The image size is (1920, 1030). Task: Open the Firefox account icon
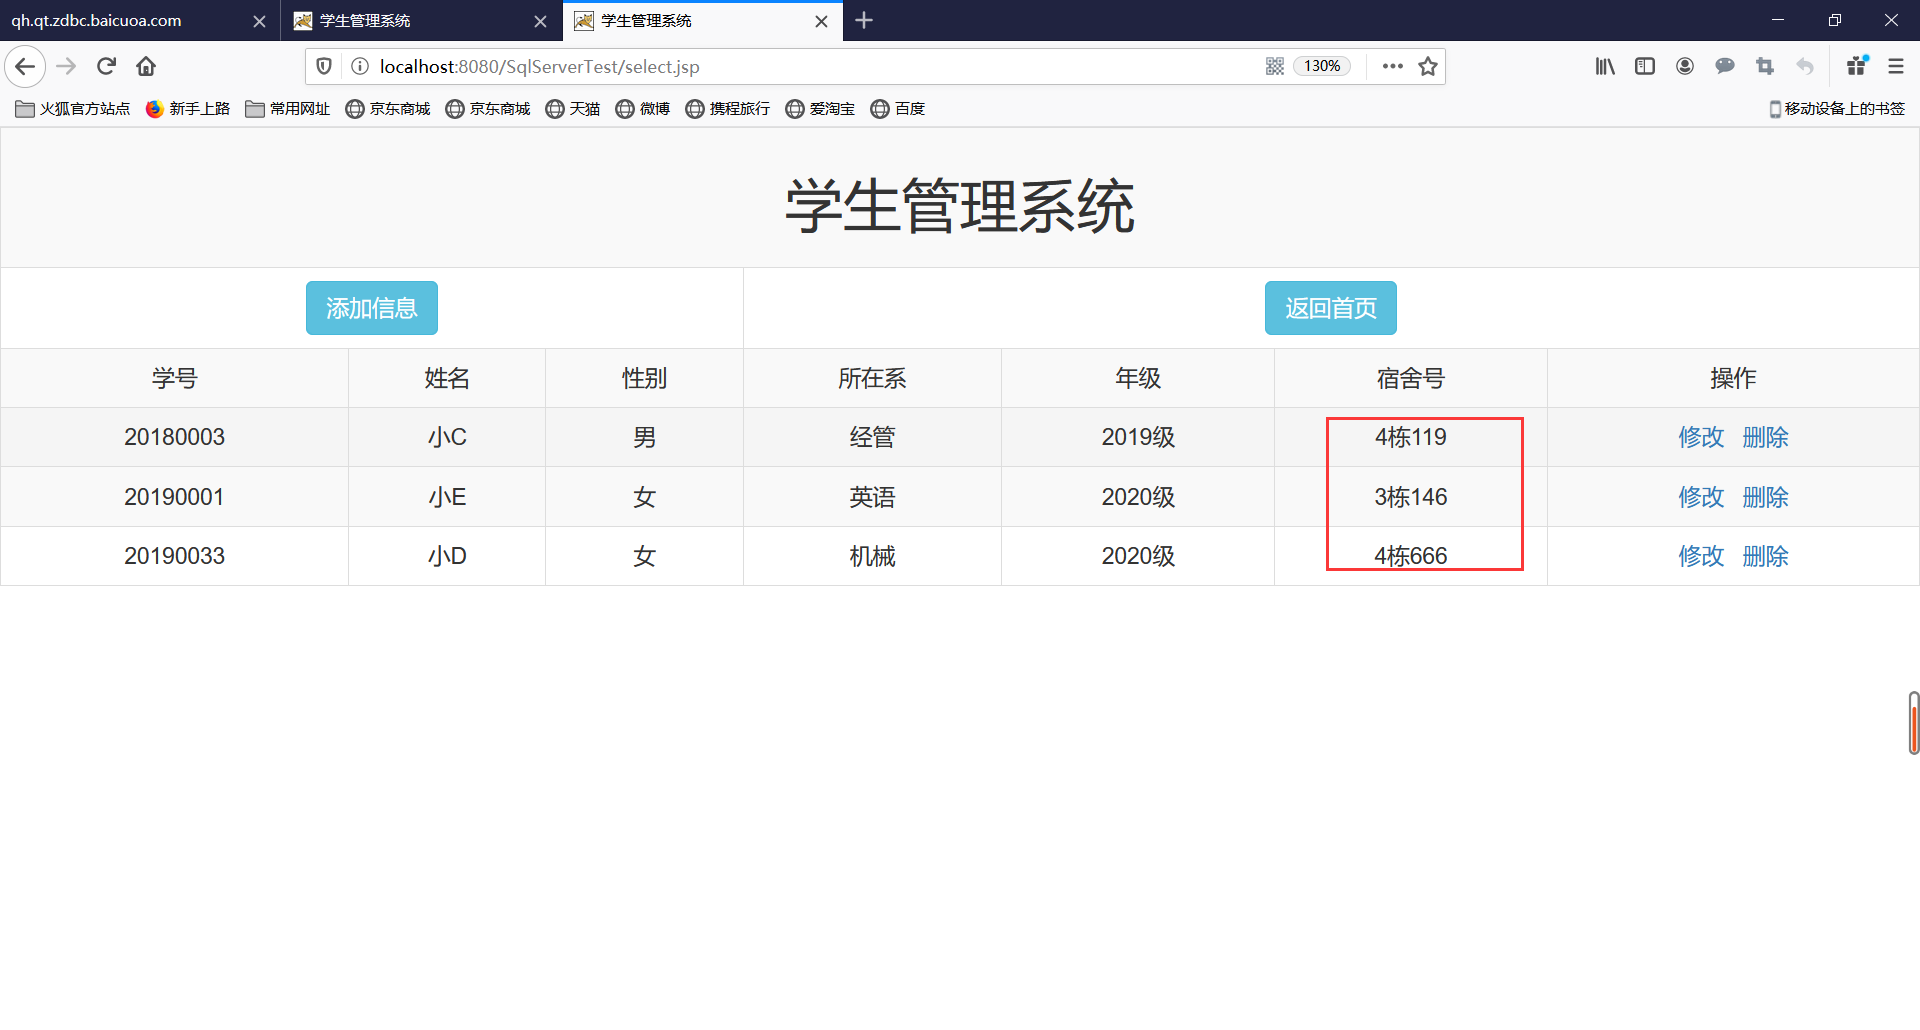tap(1685, 66)
